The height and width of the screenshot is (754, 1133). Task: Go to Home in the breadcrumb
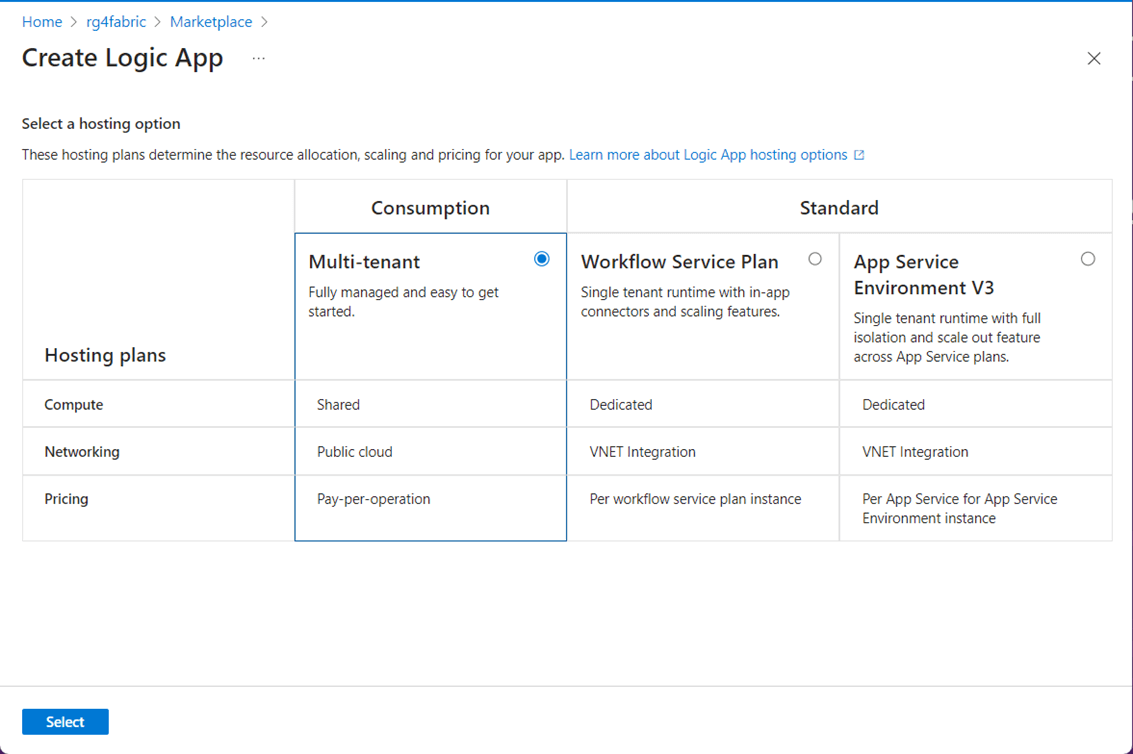coord(42,22)
